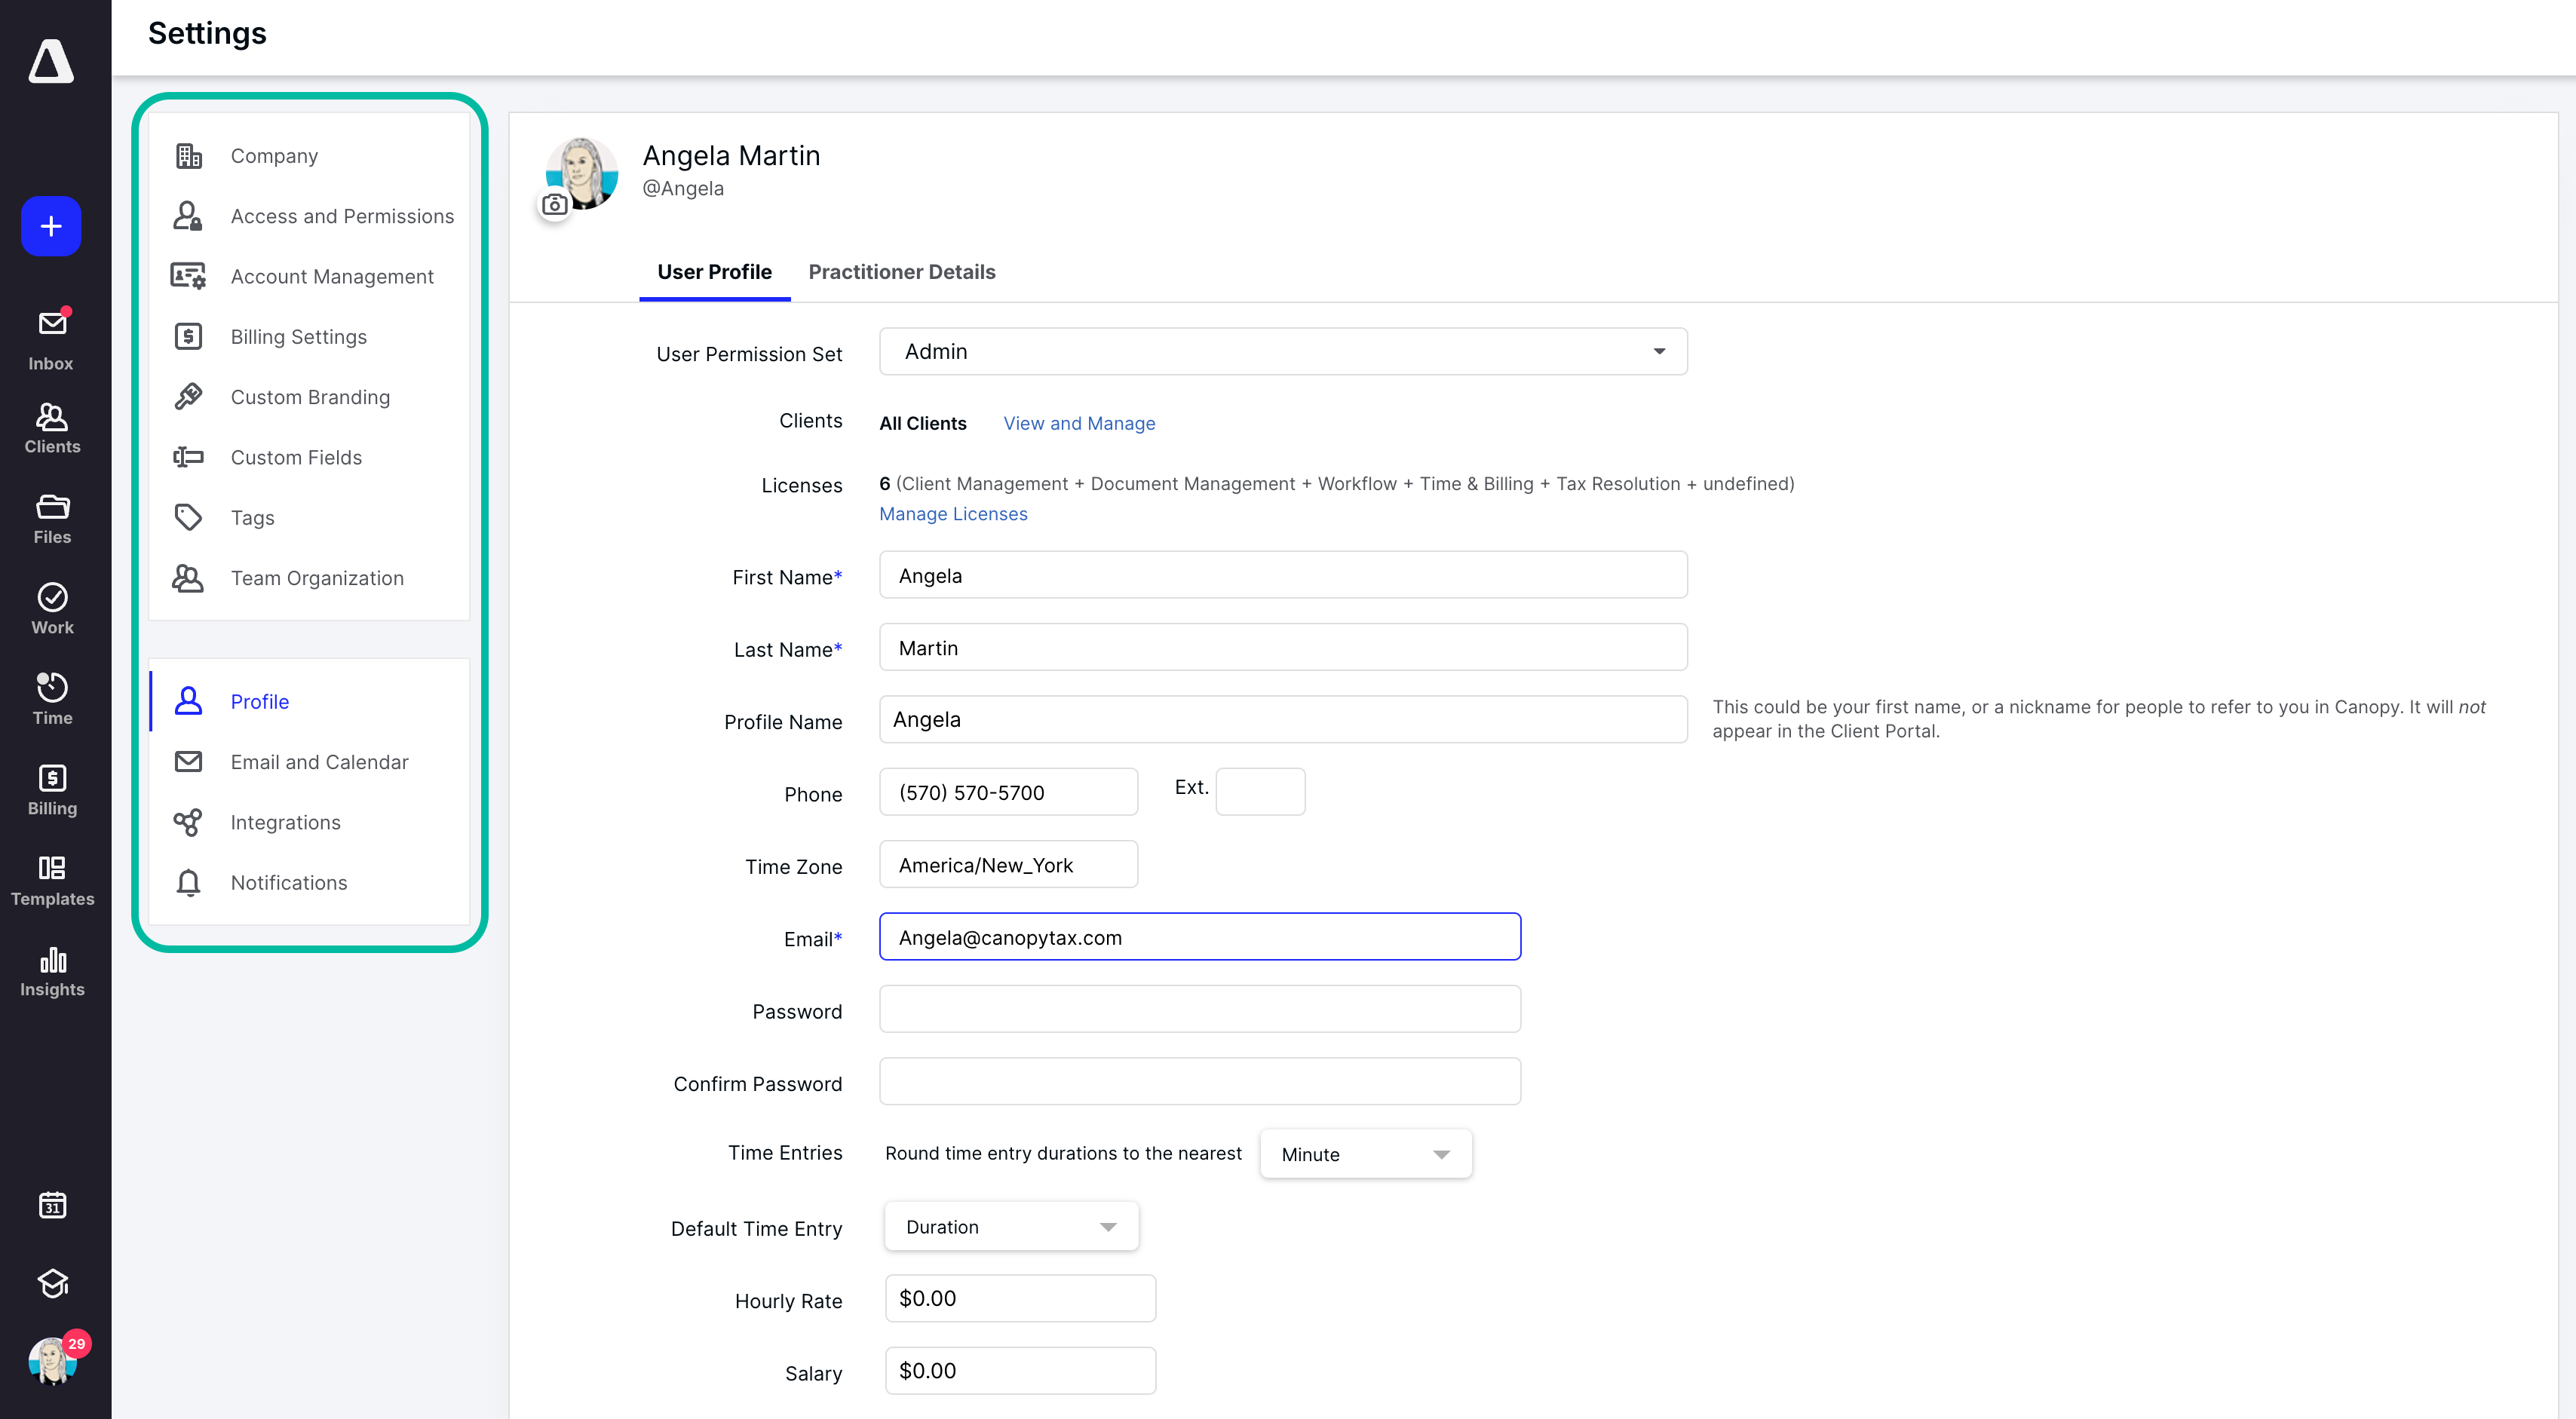Click the View and Manage link
The image size is (2576, 1419).
pyautogui.click(x=1078, y=423)
